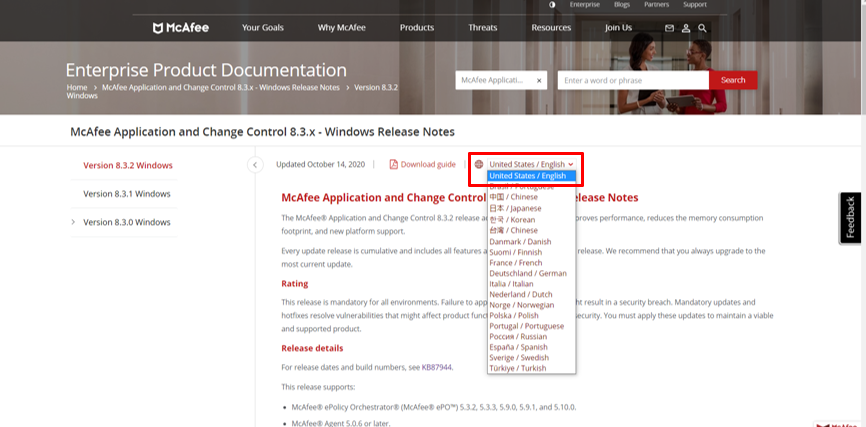Open the Join Us menu

click(x=619, y=28)
